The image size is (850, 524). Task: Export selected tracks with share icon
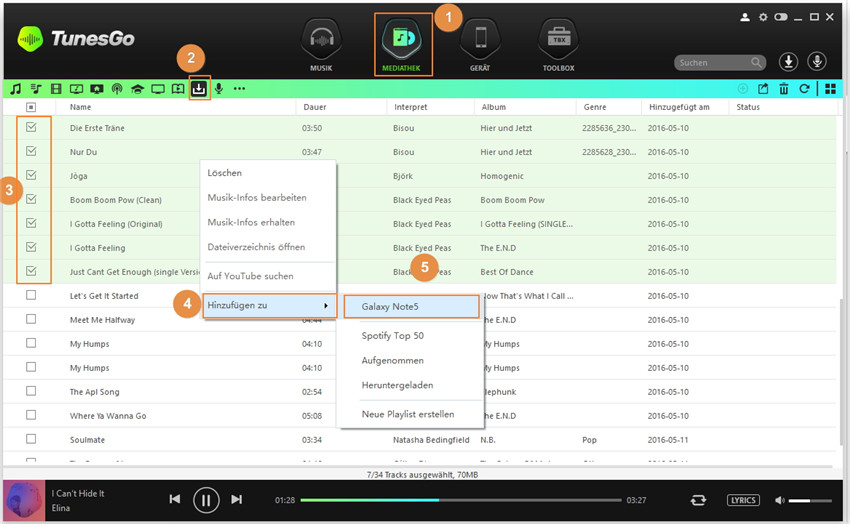coord(763,89)
